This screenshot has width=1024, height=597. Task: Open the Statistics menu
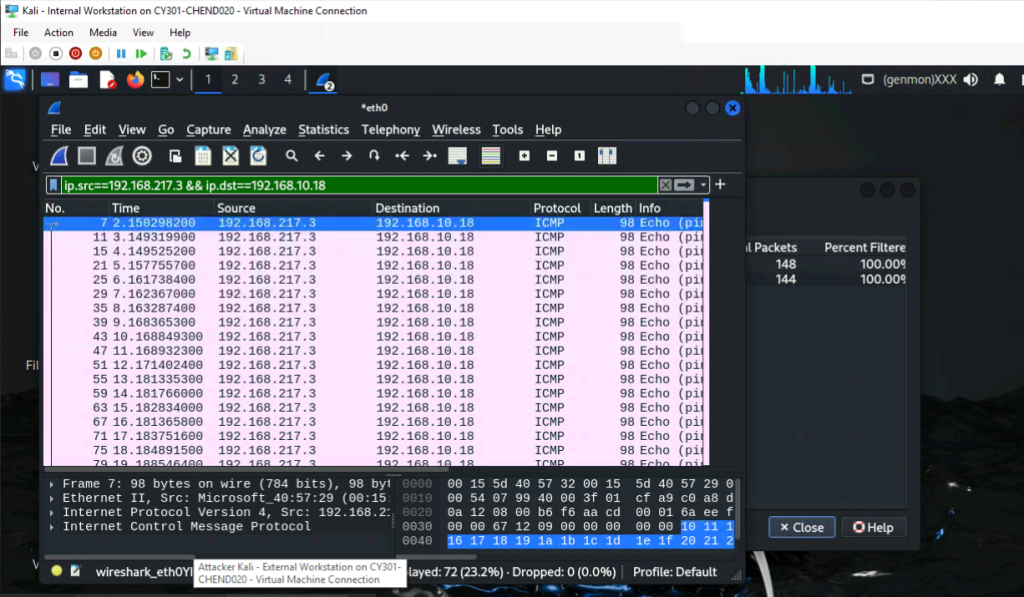(323, 130)
